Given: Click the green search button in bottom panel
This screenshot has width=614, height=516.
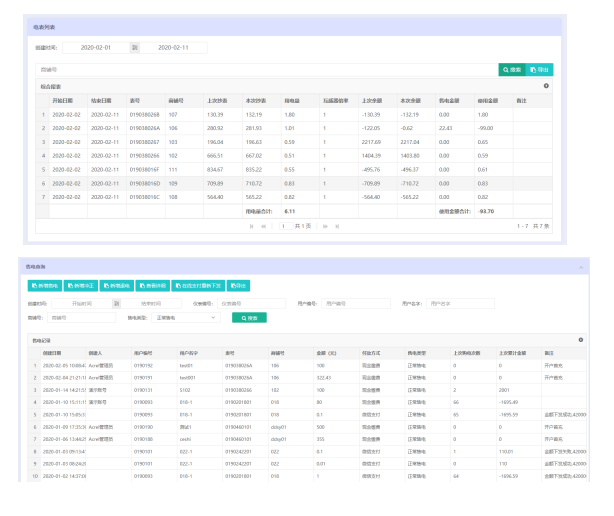Looking at the screenshot, I should [249, 318].
